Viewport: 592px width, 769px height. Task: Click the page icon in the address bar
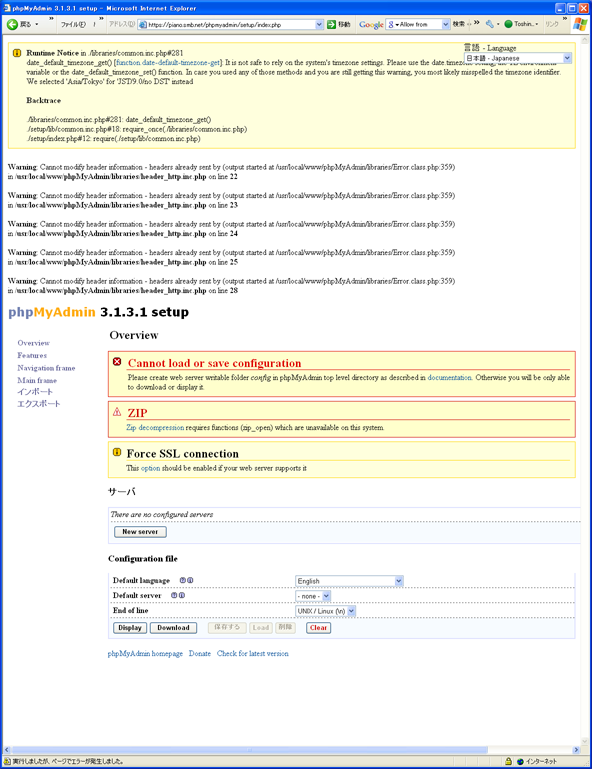tap(143, 25)
